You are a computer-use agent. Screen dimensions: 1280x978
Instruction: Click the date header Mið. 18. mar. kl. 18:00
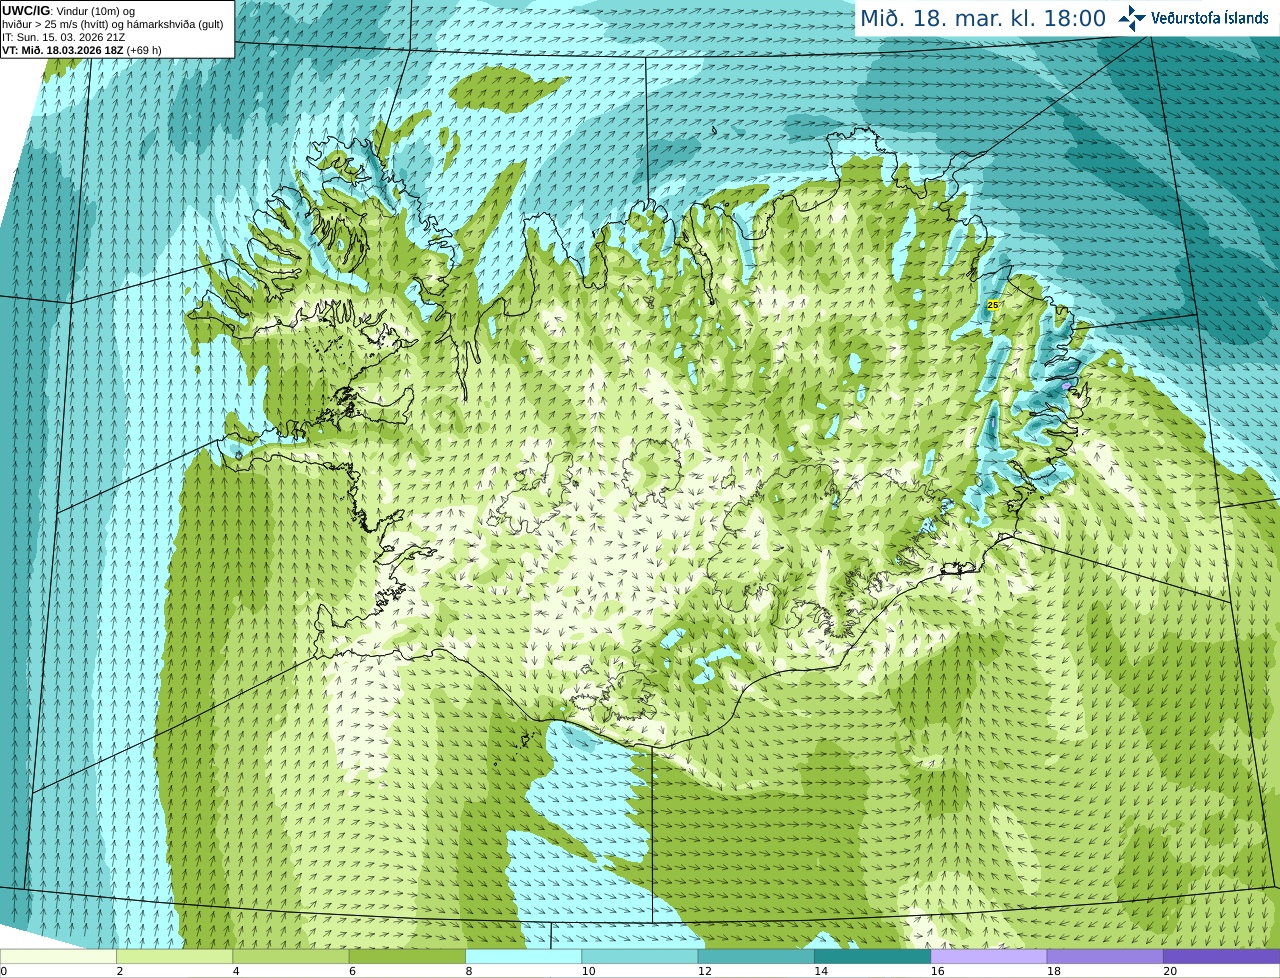983,18
